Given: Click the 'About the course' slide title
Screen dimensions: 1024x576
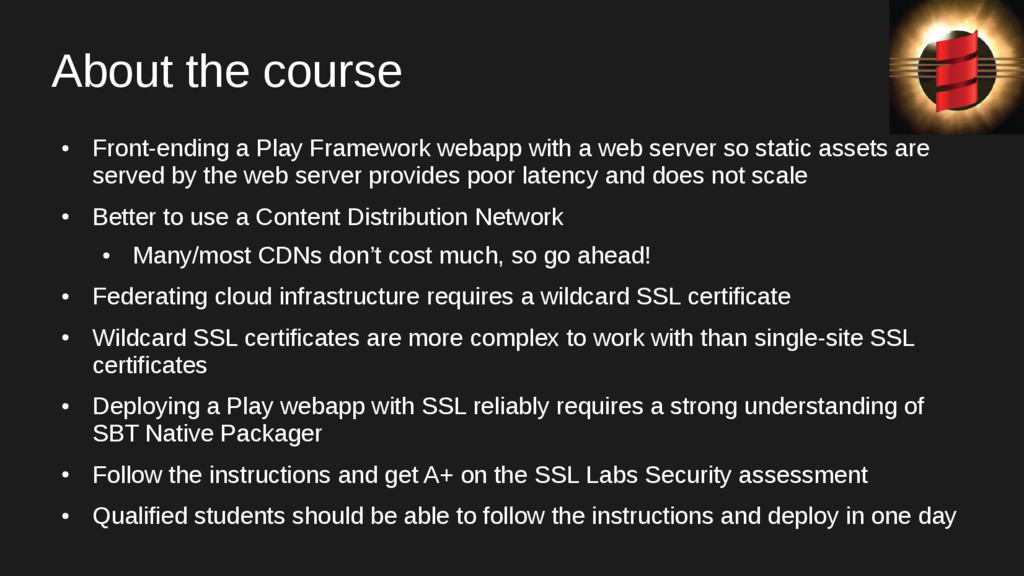Looking at the screenshot, I should click(227, 71).
